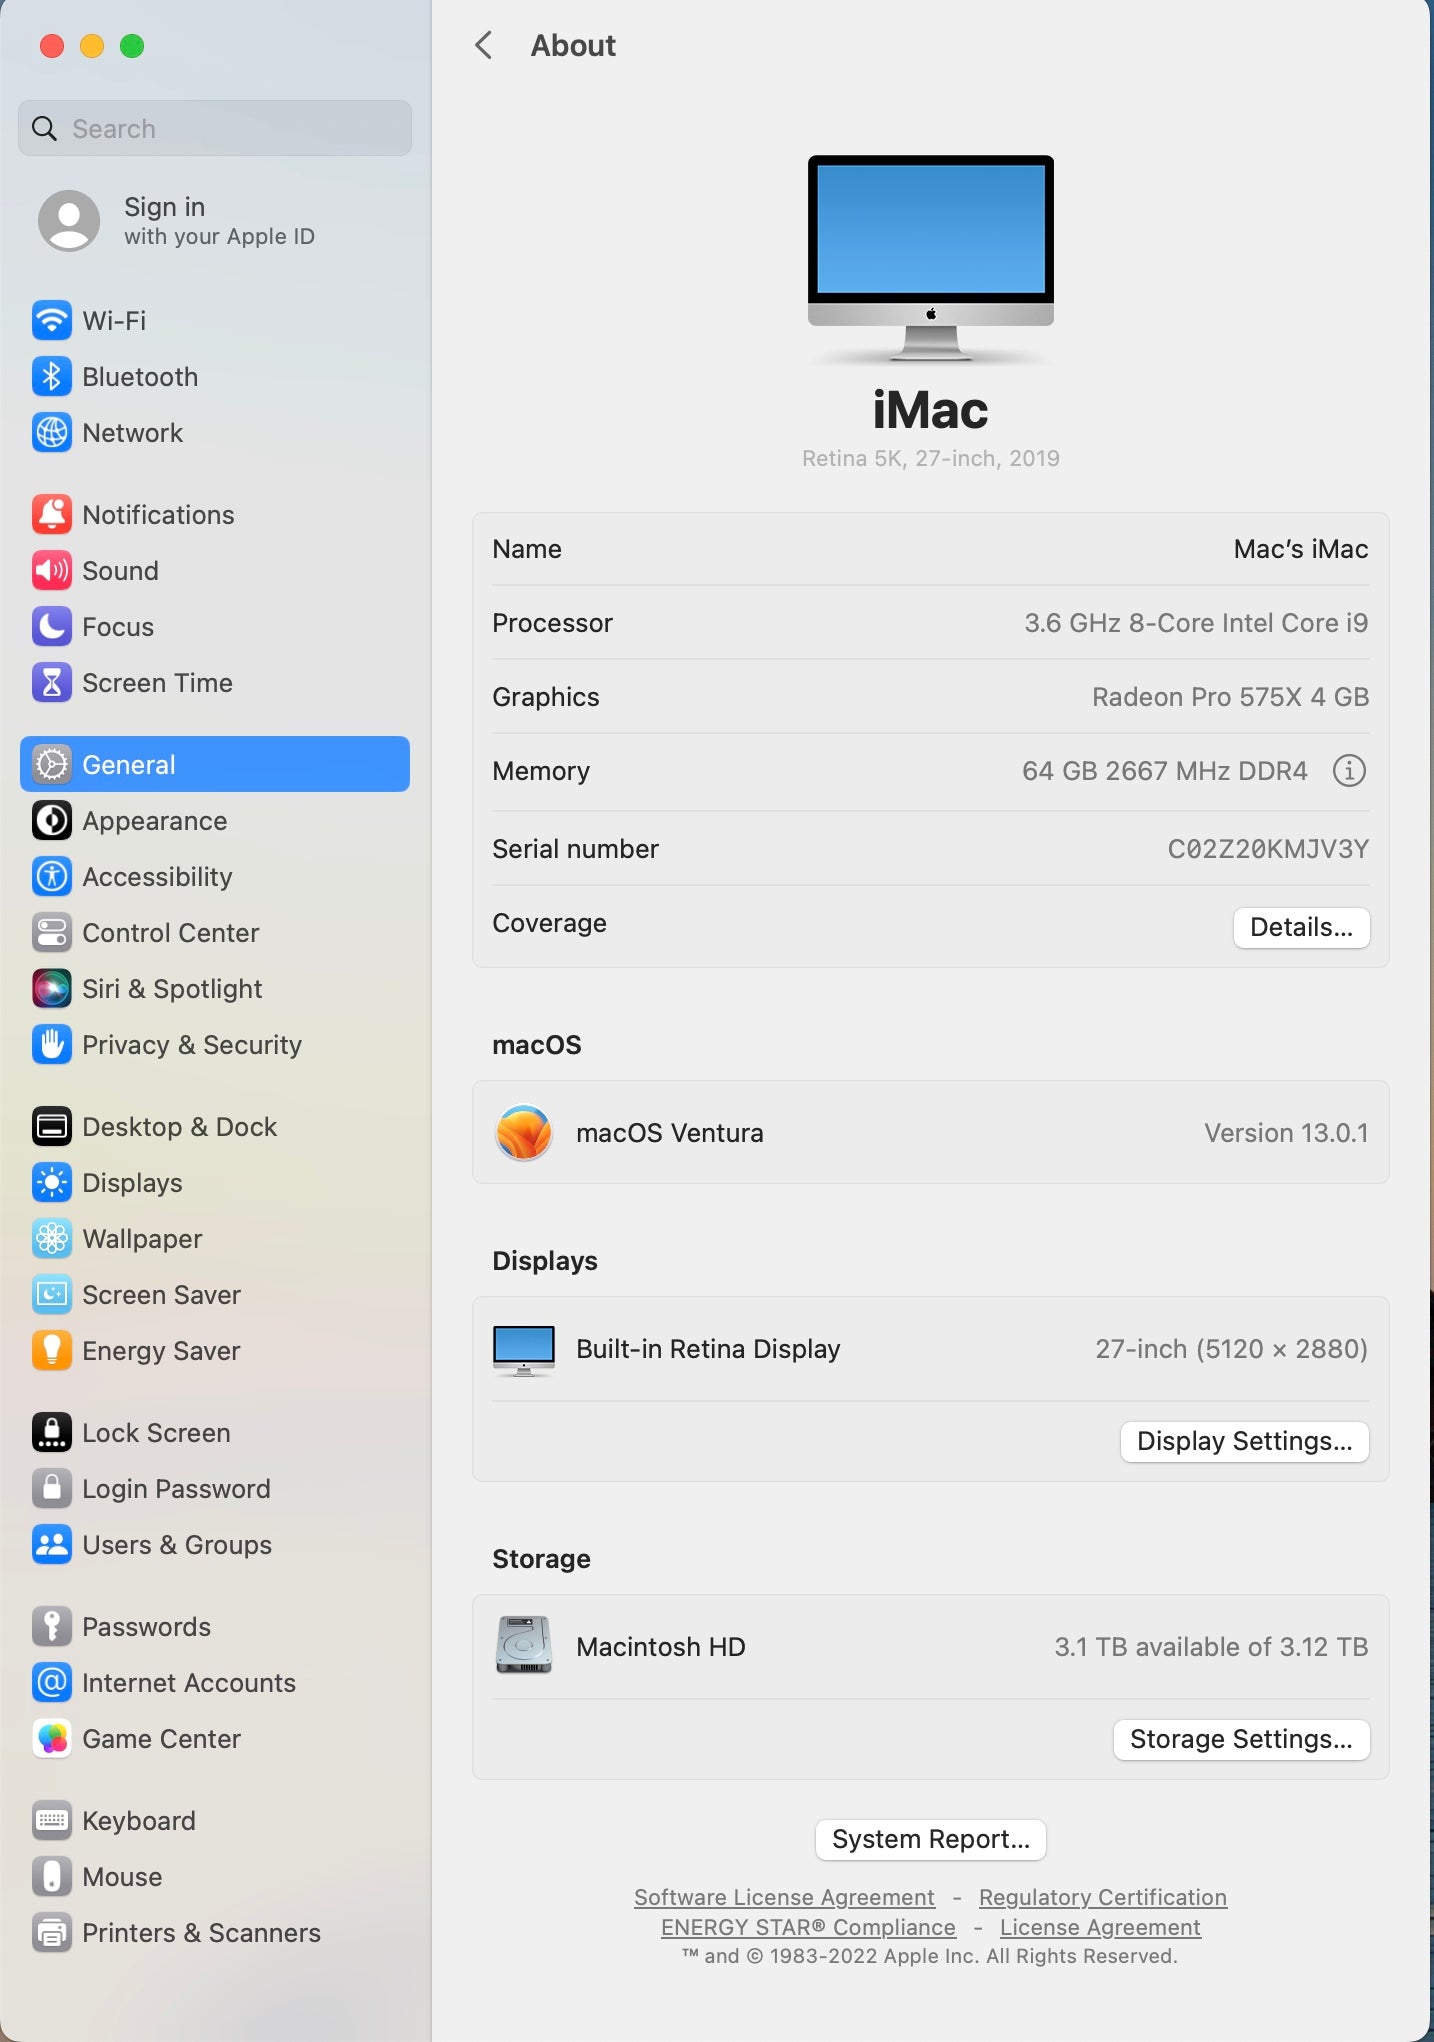Select General in the sidebar
Screen dimensions: 1434x2042
[x=215, y=765]
